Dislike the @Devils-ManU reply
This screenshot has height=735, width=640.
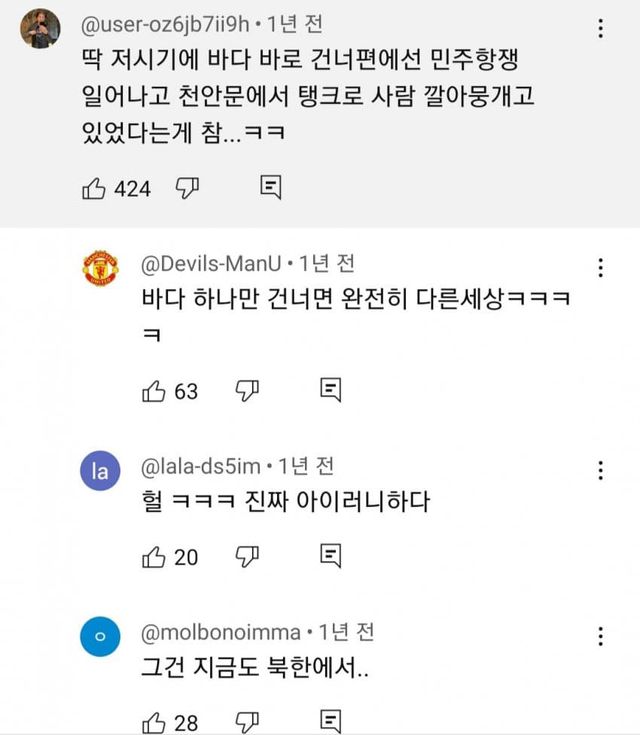point(247,391)
